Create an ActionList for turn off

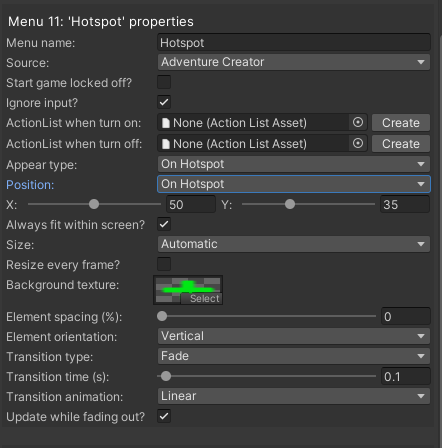[401, 144]
